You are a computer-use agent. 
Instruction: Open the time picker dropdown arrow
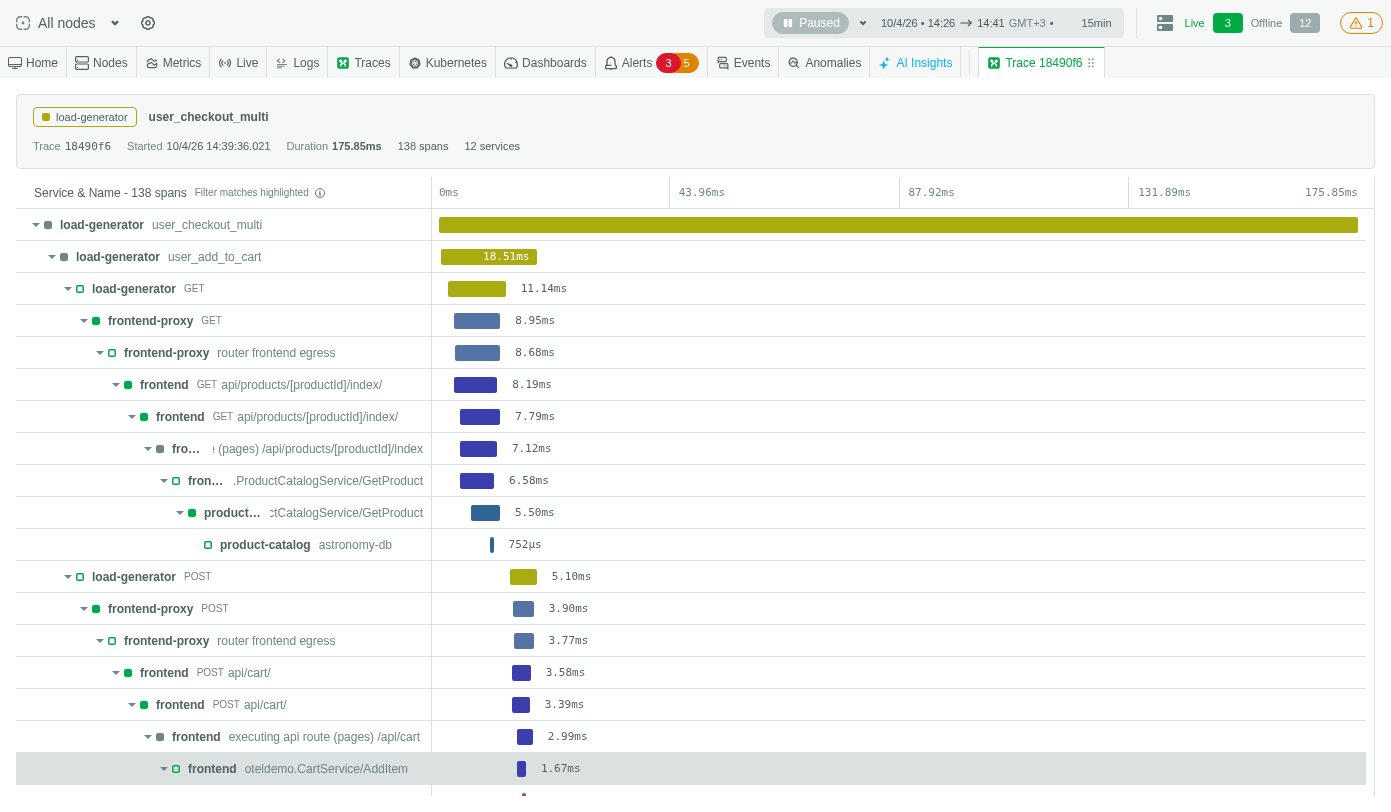tap(863, 23)
